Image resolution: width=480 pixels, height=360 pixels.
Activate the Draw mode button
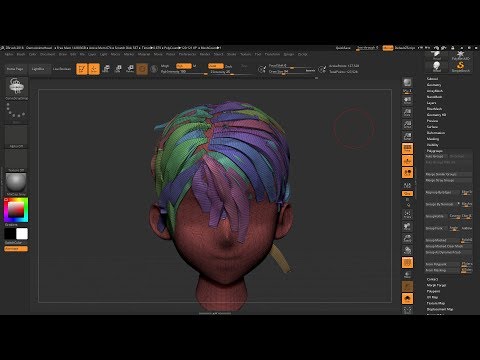click(x=94, y=69)
